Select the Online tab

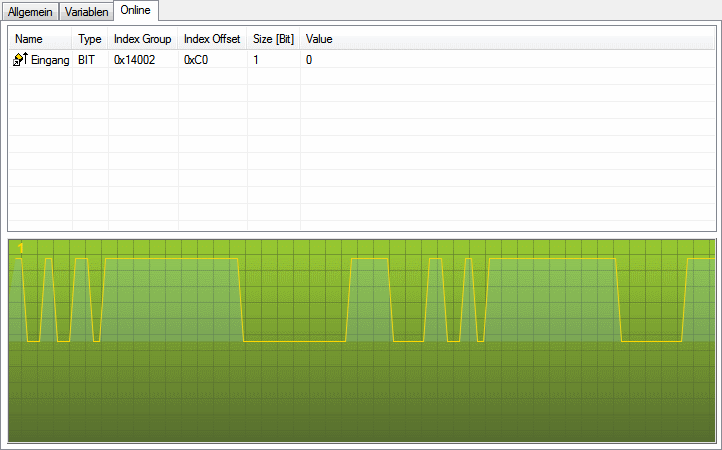[x=135, y=10]
